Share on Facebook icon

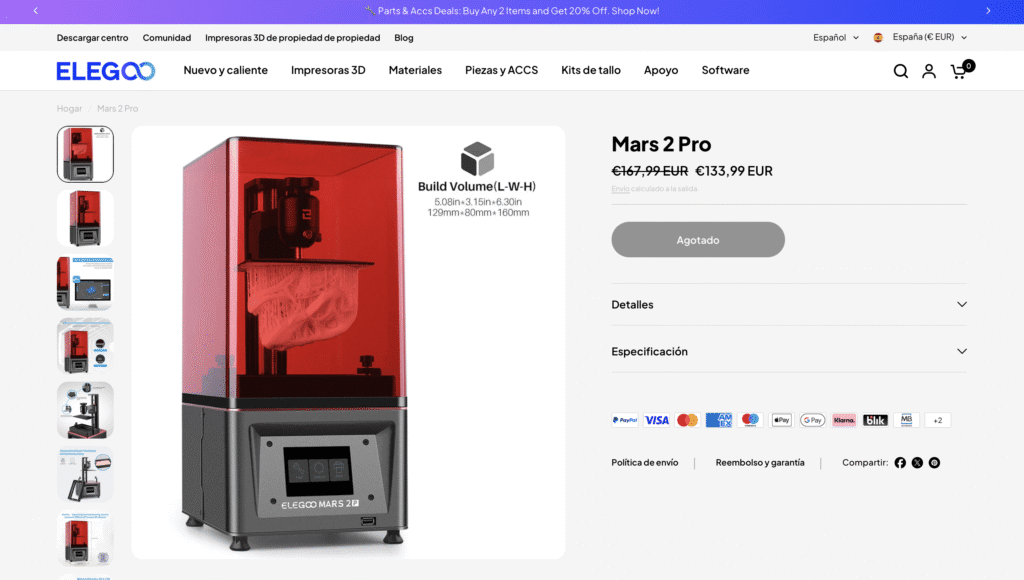click(900, 462)
